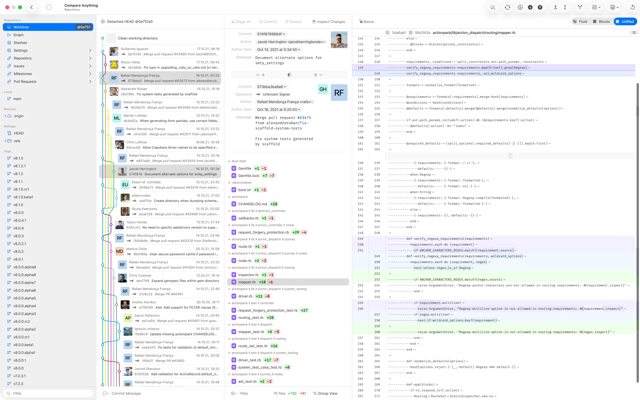Screen dimensions: 640x400
Task: Toggle the half-circle swap between commits A and B
Action: click(x=289, y=75)
